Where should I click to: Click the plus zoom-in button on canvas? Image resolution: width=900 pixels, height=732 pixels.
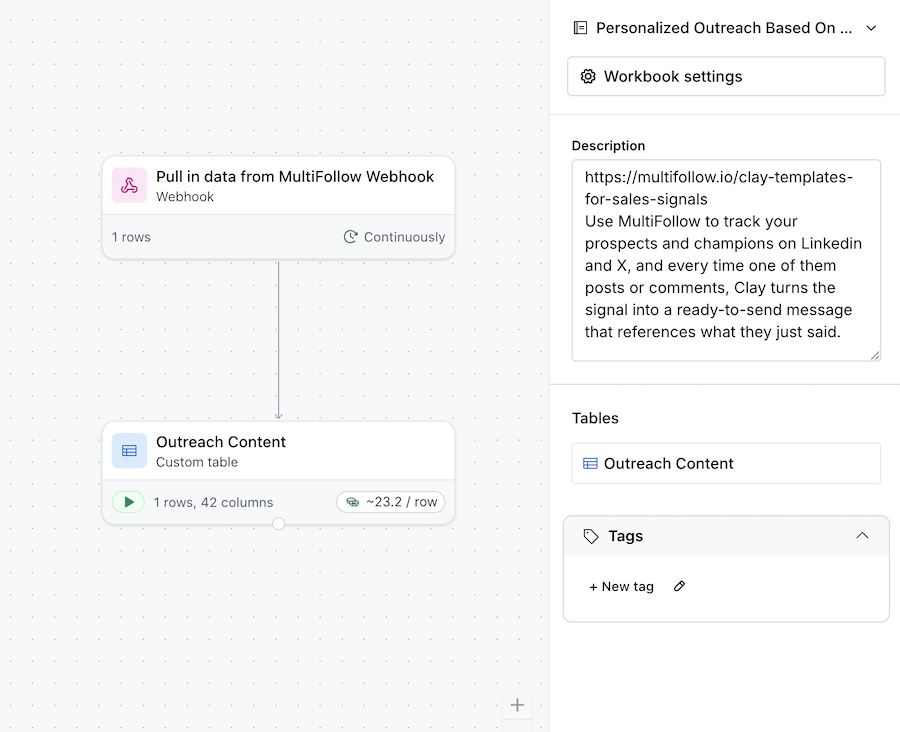pyautogui.click(x=517, y=705)
